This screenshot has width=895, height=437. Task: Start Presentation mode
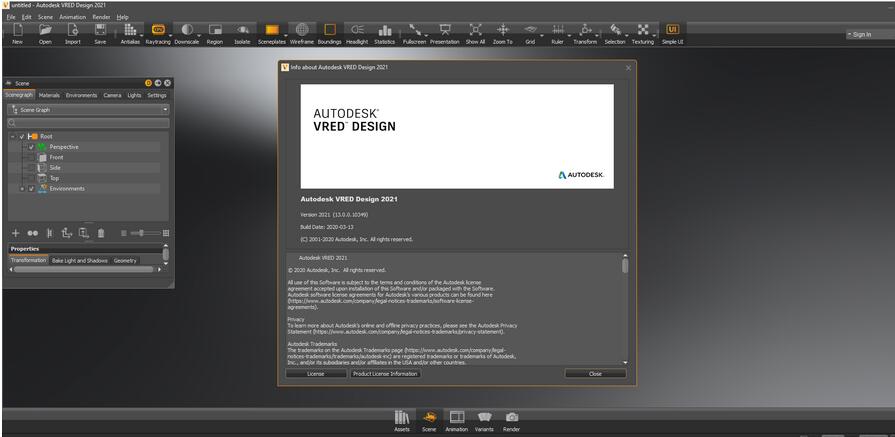445,34
